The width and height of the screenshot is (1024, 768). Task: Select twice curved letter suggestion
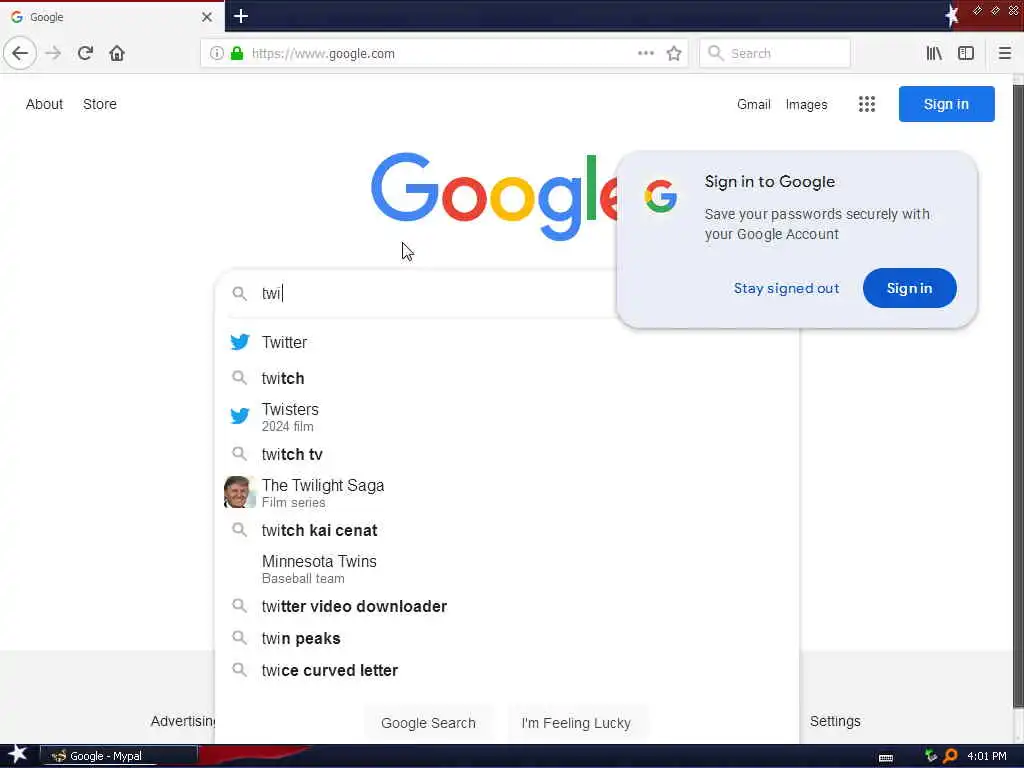pos(507,670)
